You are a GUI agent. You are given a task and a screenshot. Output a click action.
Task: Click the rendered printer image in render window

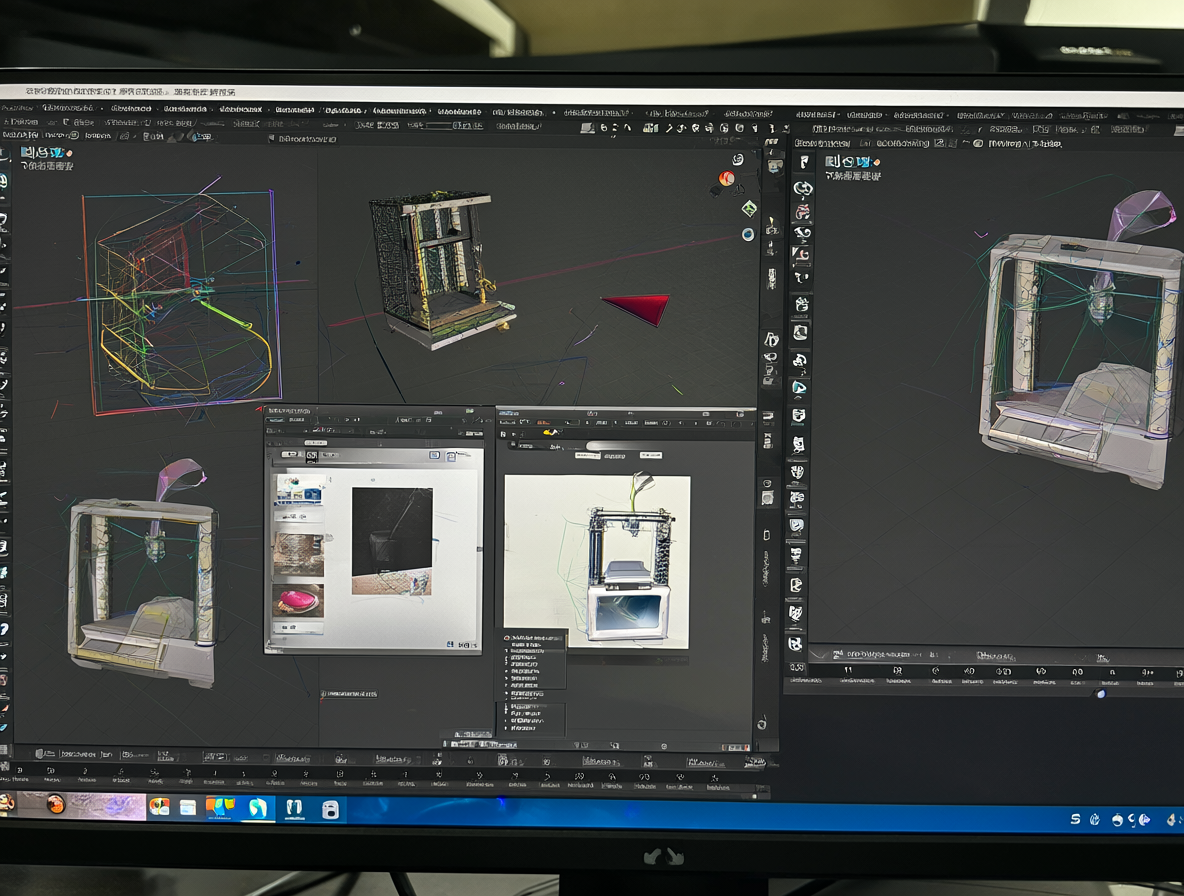click(x=597, y=561)
